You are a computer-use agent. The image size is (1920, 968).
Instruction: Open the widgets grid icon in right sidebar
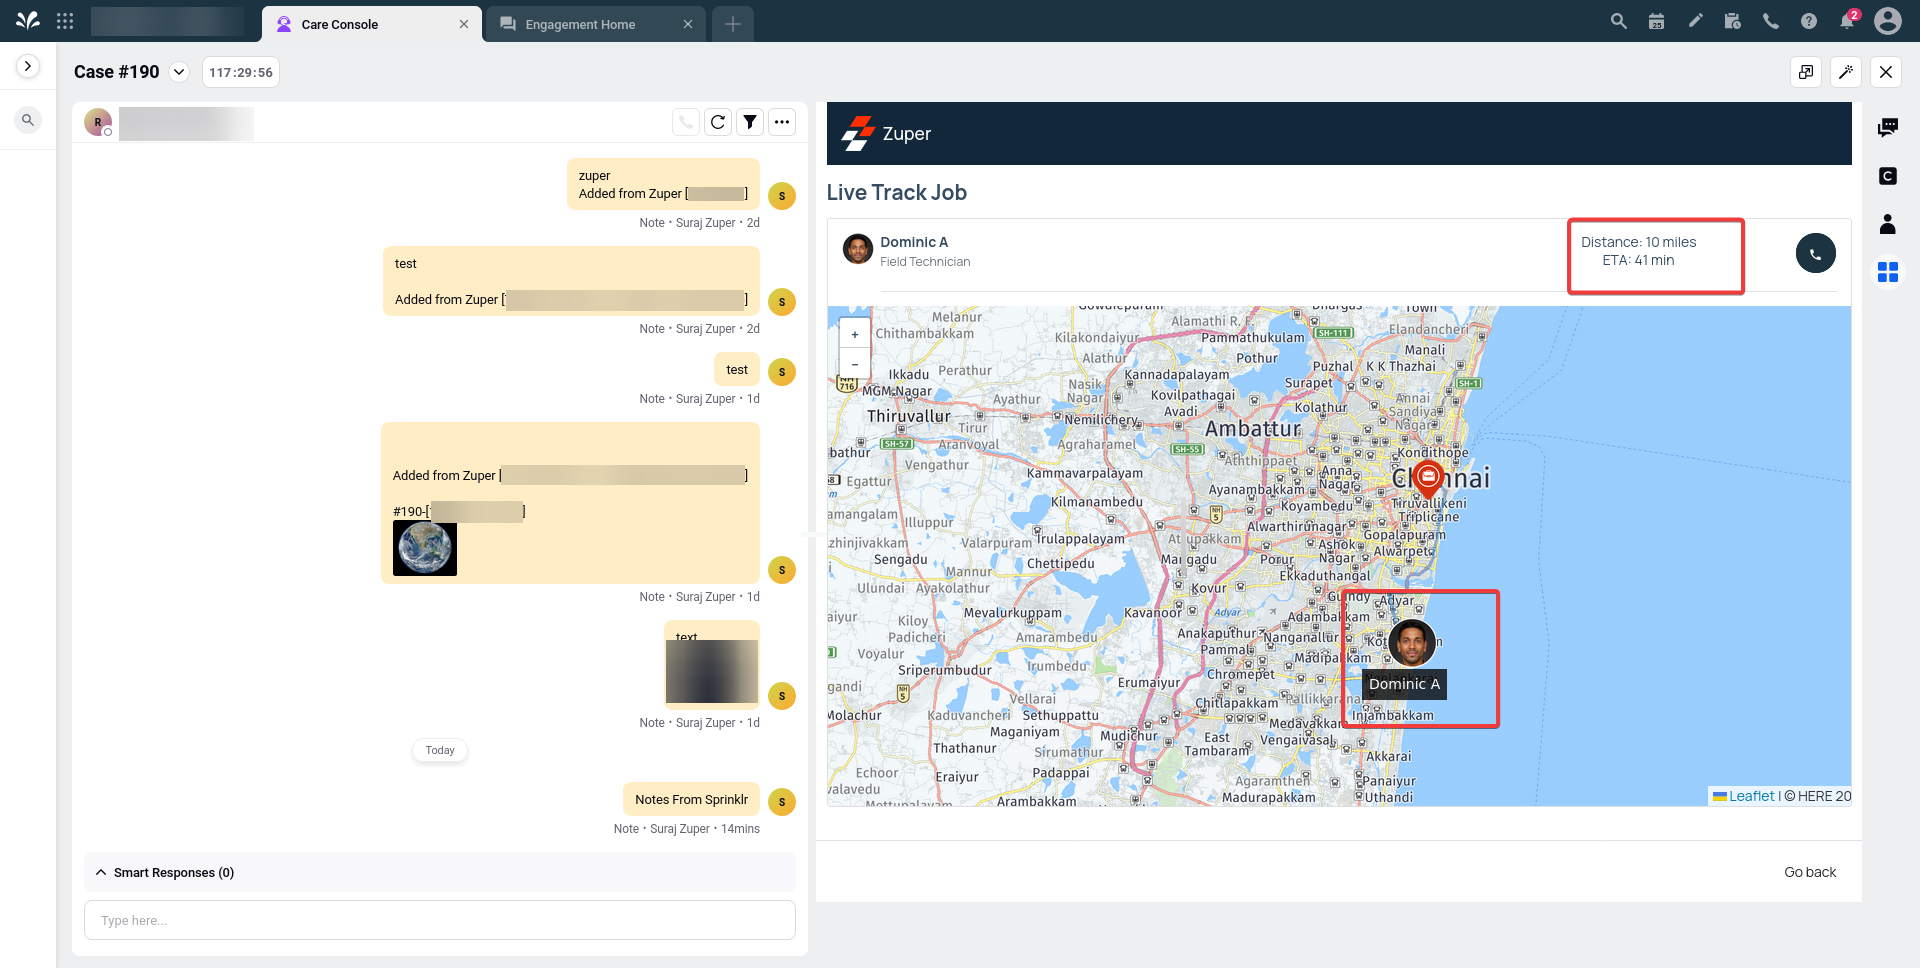coord(1887,272)
